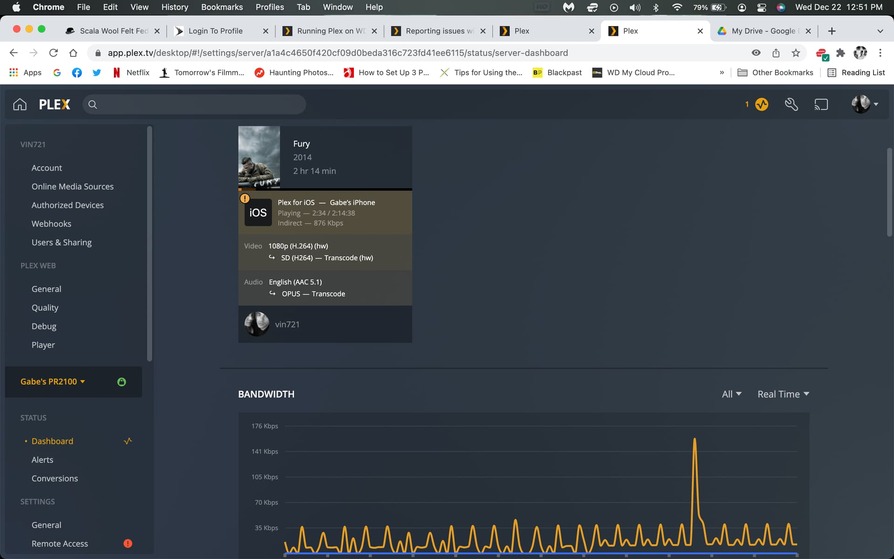Click the PLEX logo
Image resolution: width=894 pixels, height=559 pixels.
(x=55, y=104)
